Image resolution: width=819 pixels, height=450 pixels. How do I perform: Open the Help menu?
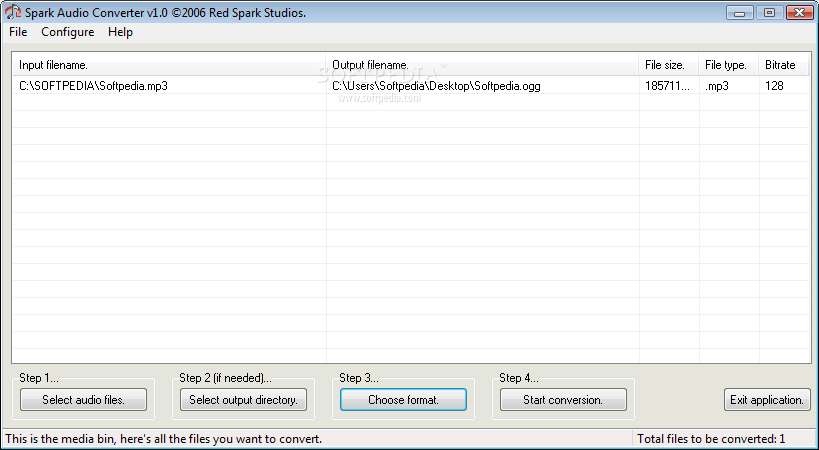(120, 32)
